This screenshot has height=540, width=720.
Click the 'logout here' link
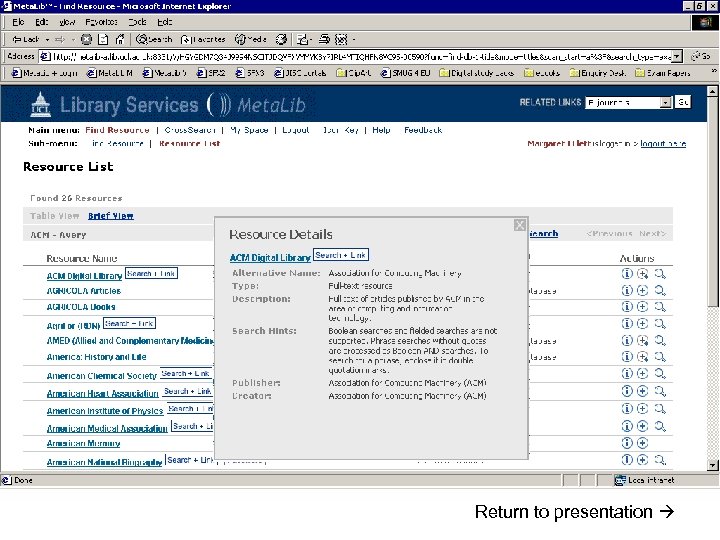pyautogui.click(x=663, y=144)
